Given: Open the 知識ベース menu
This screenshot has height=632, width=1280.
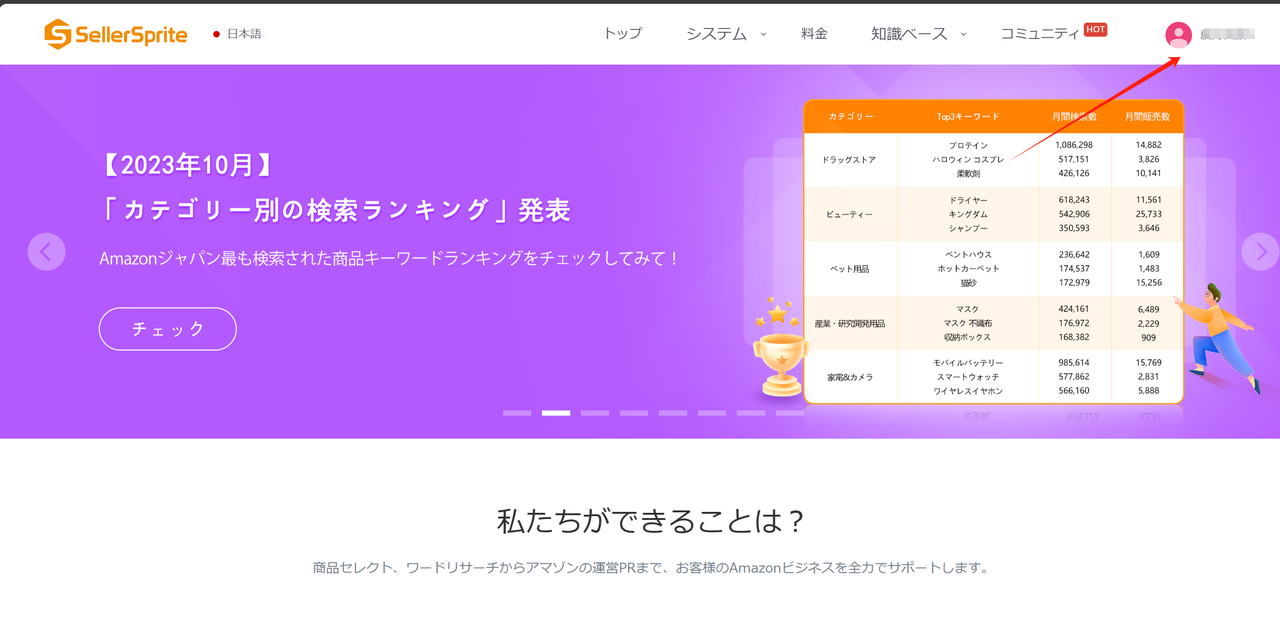Looking at the screenshot, I should pos(909,33).
